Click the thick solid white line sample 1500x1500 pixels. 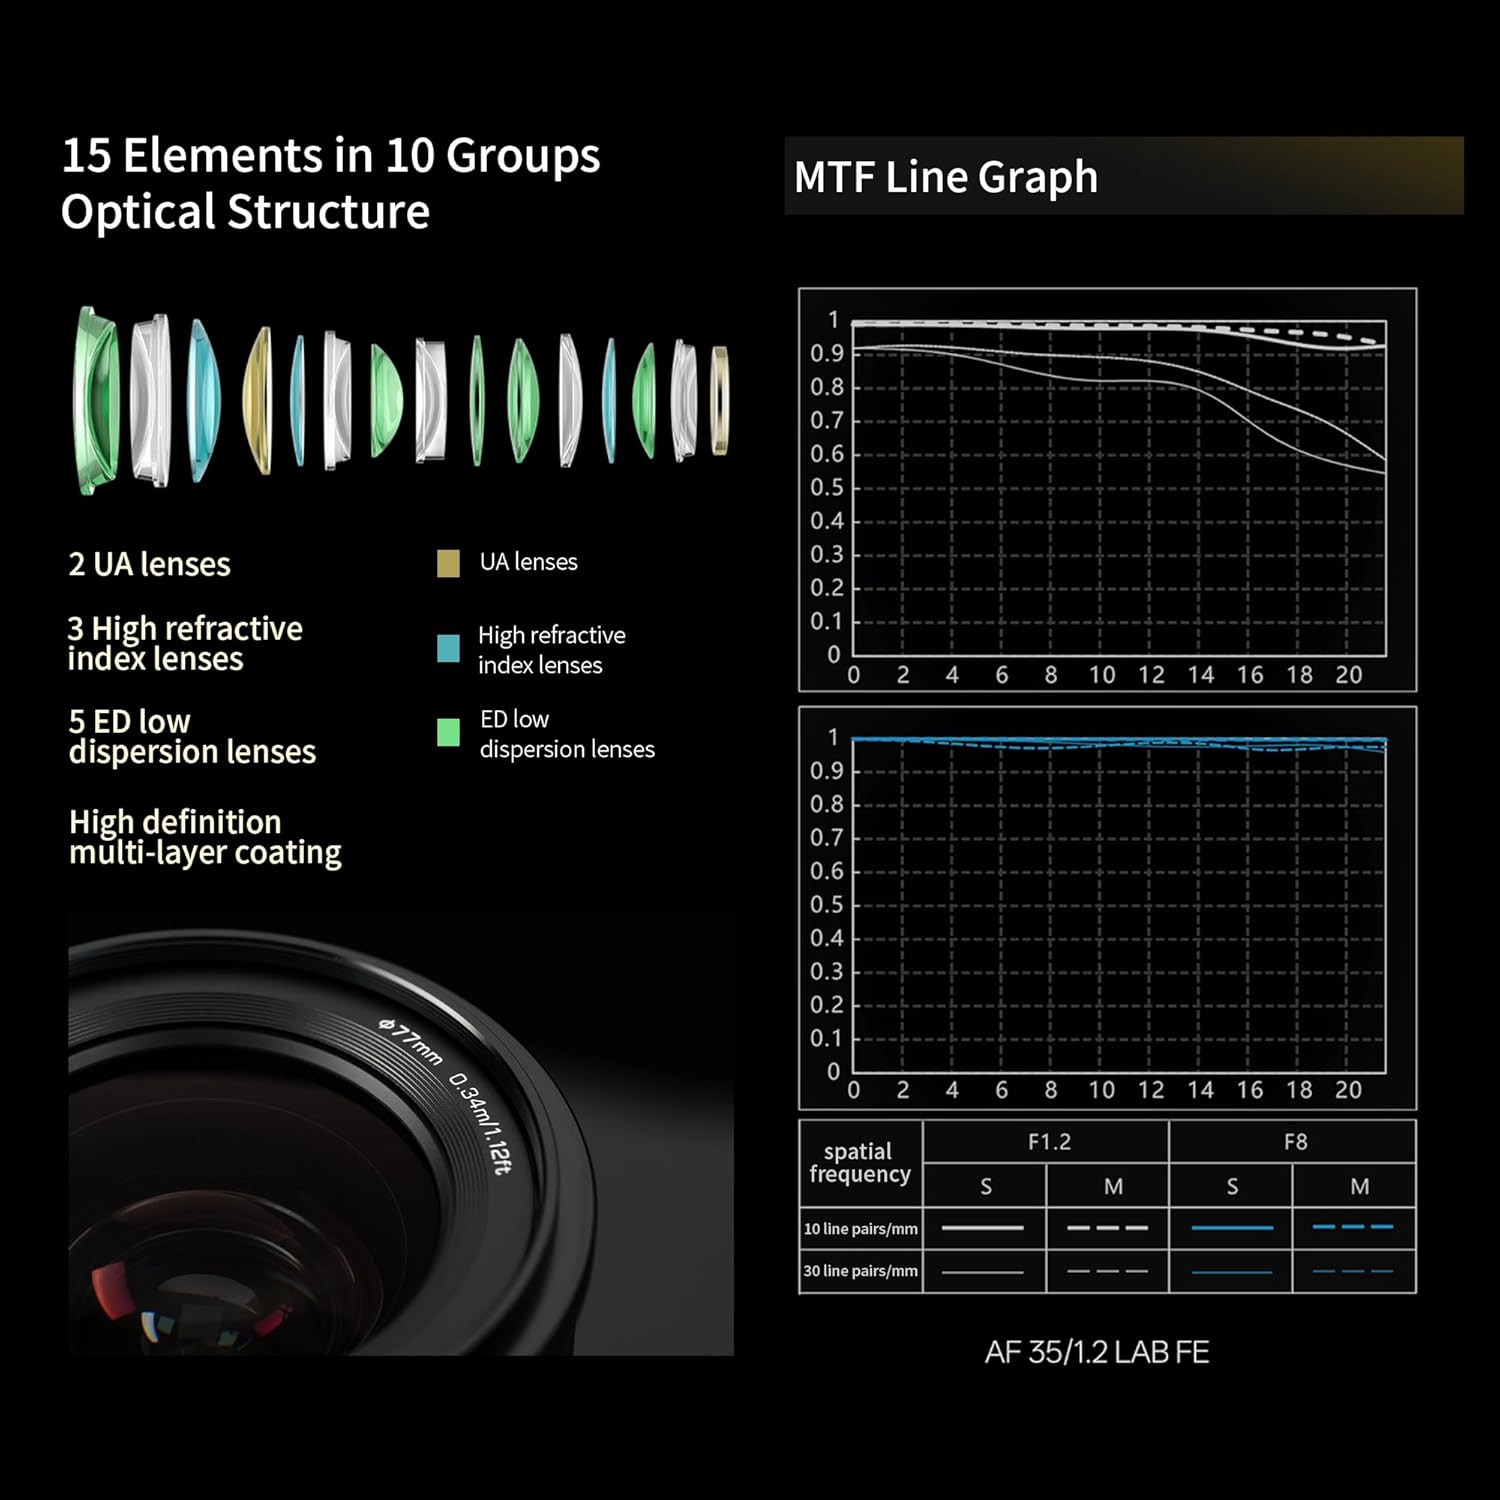click(983, 1228)
